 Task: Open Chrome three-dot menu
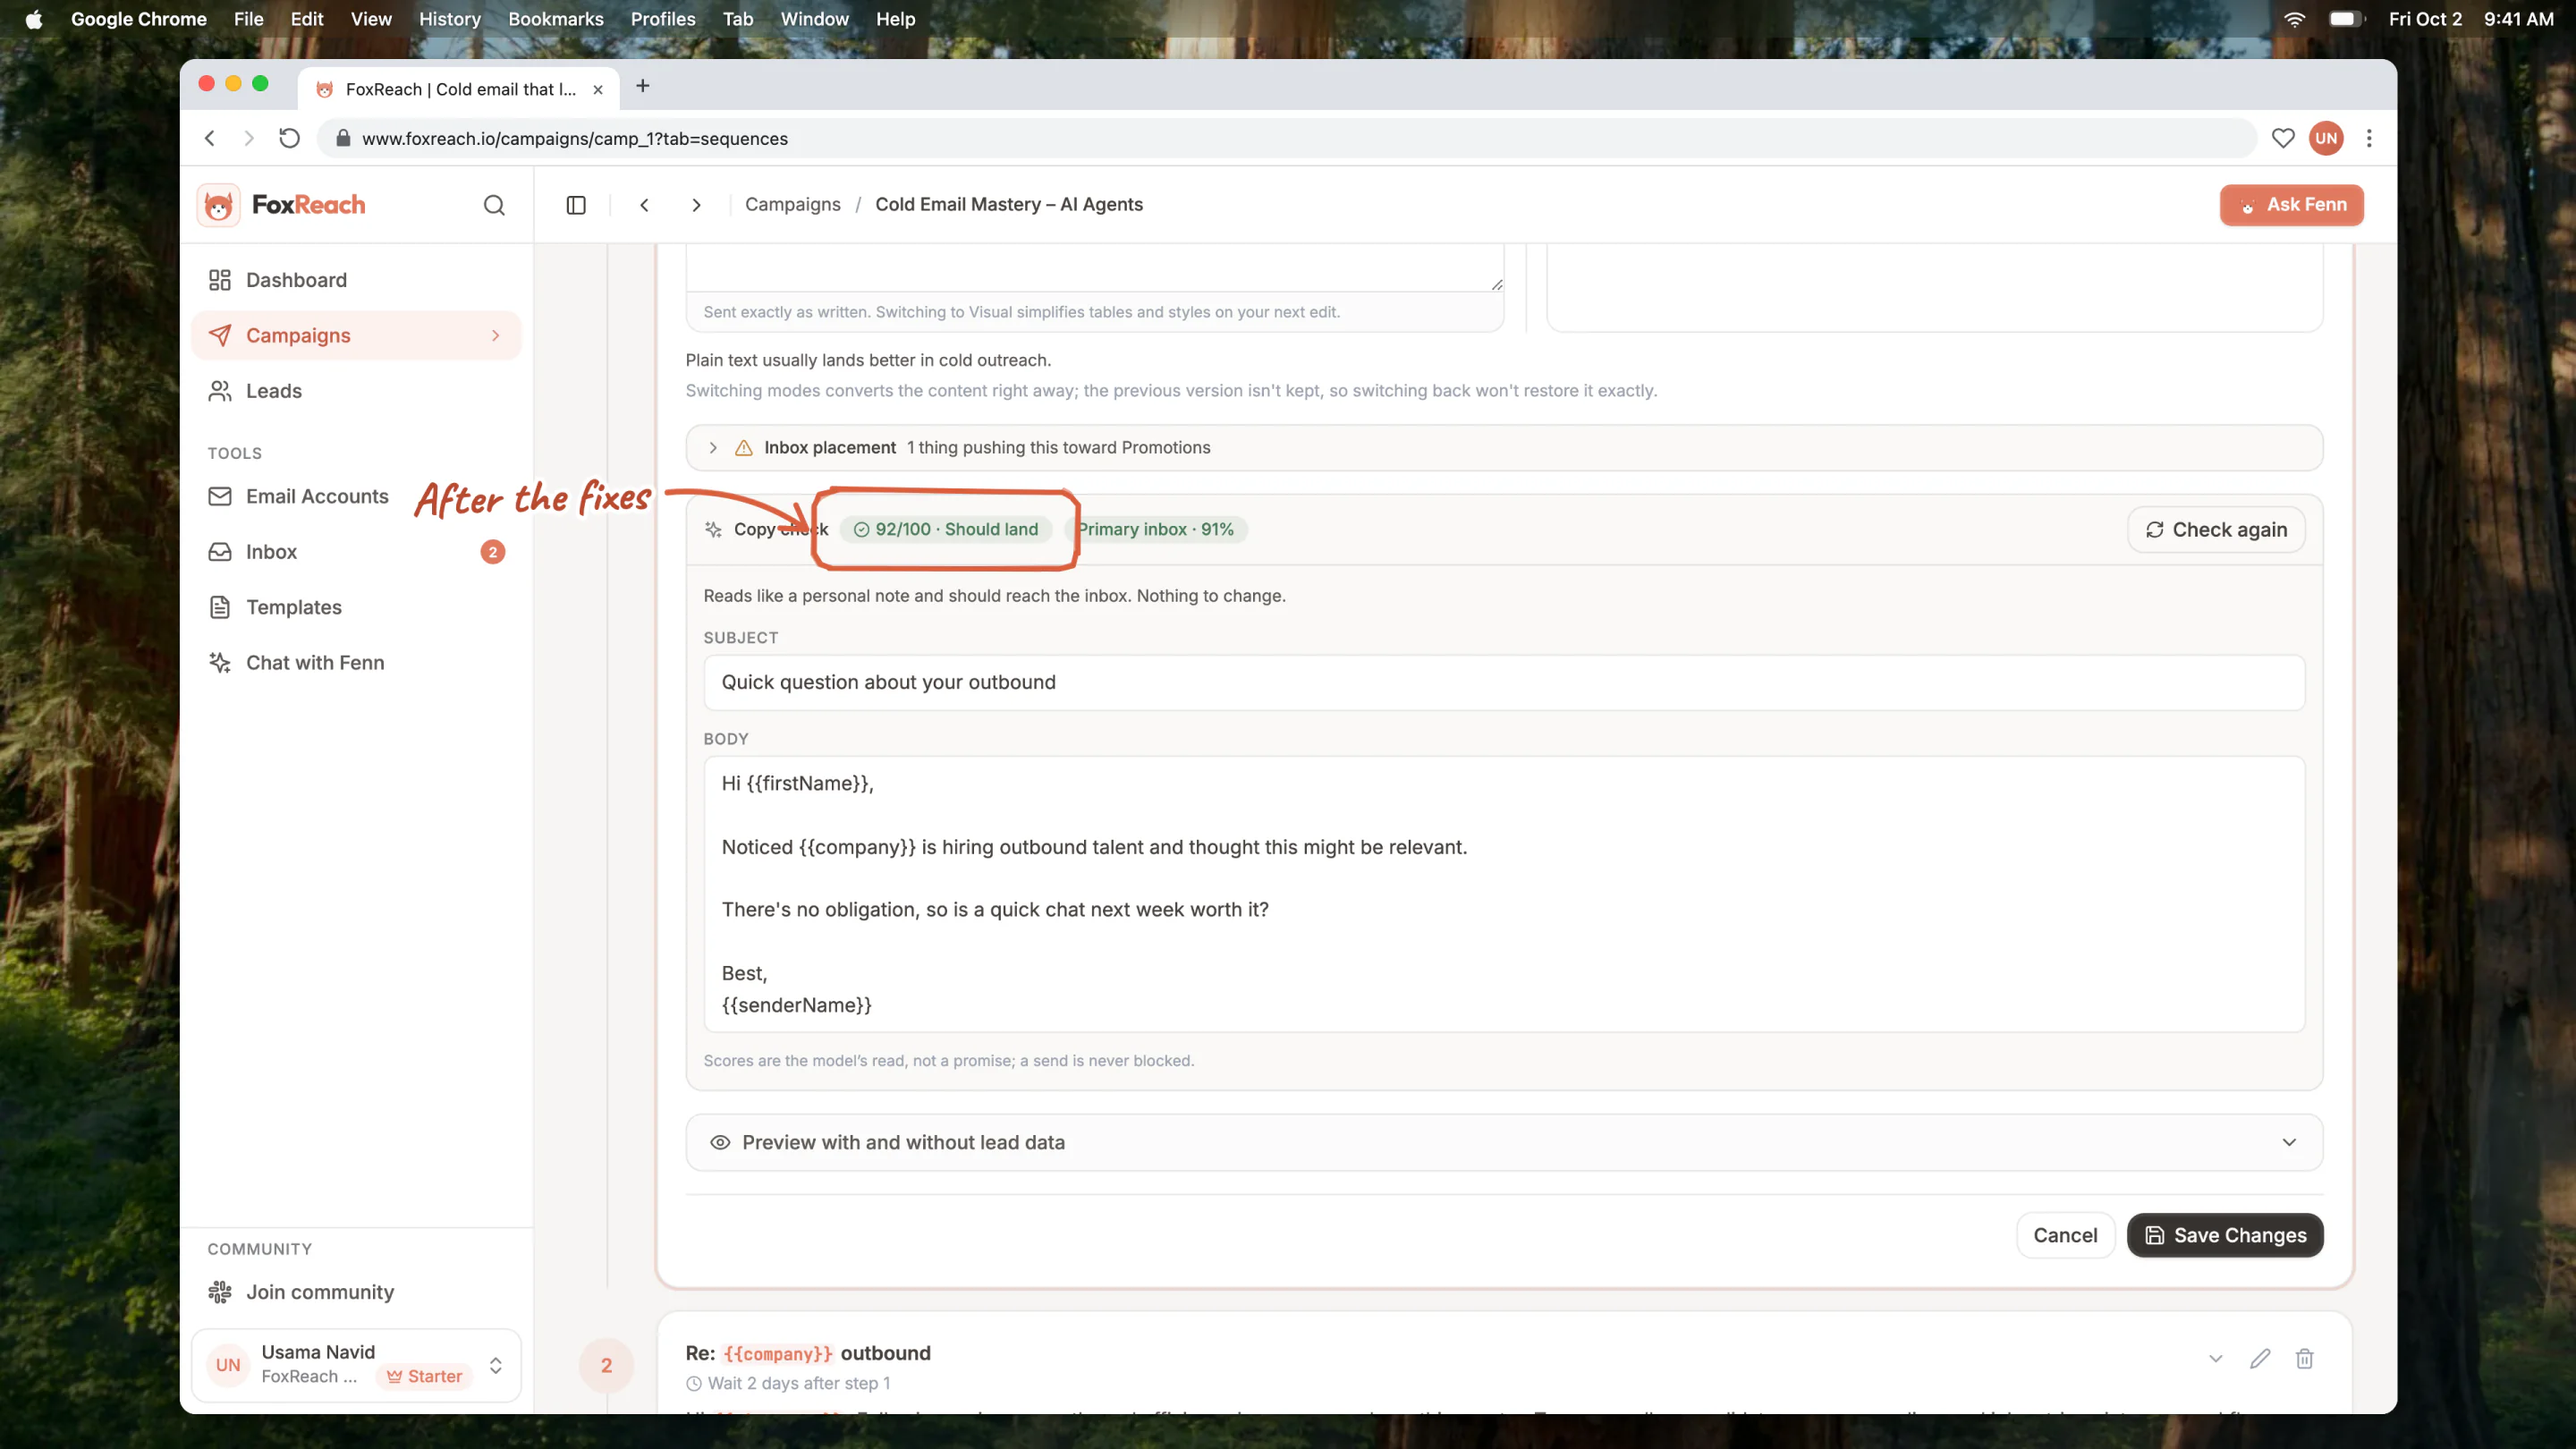click(2369, 139)
